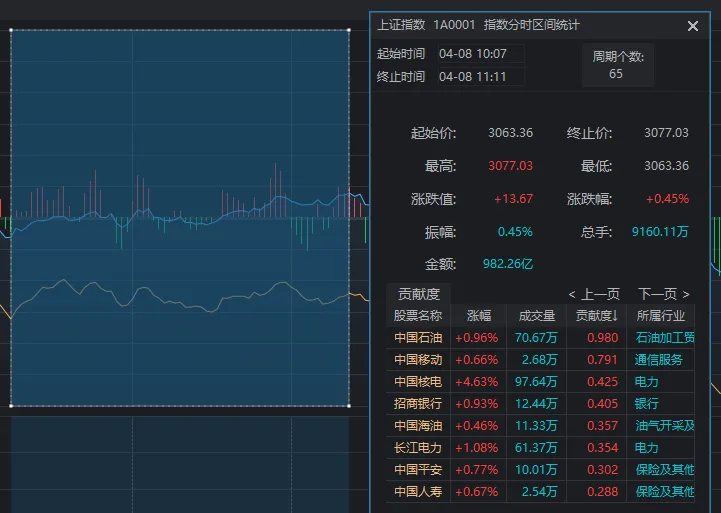Select the 中国核电 stock name
721x513 pixels.
[417, 382]
